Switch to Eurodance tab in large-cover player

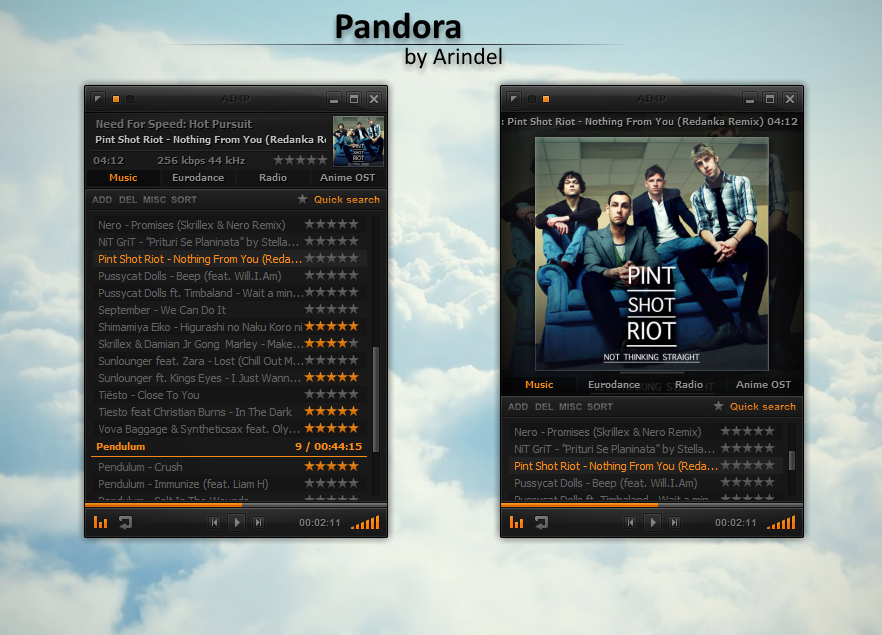(614, 385)
